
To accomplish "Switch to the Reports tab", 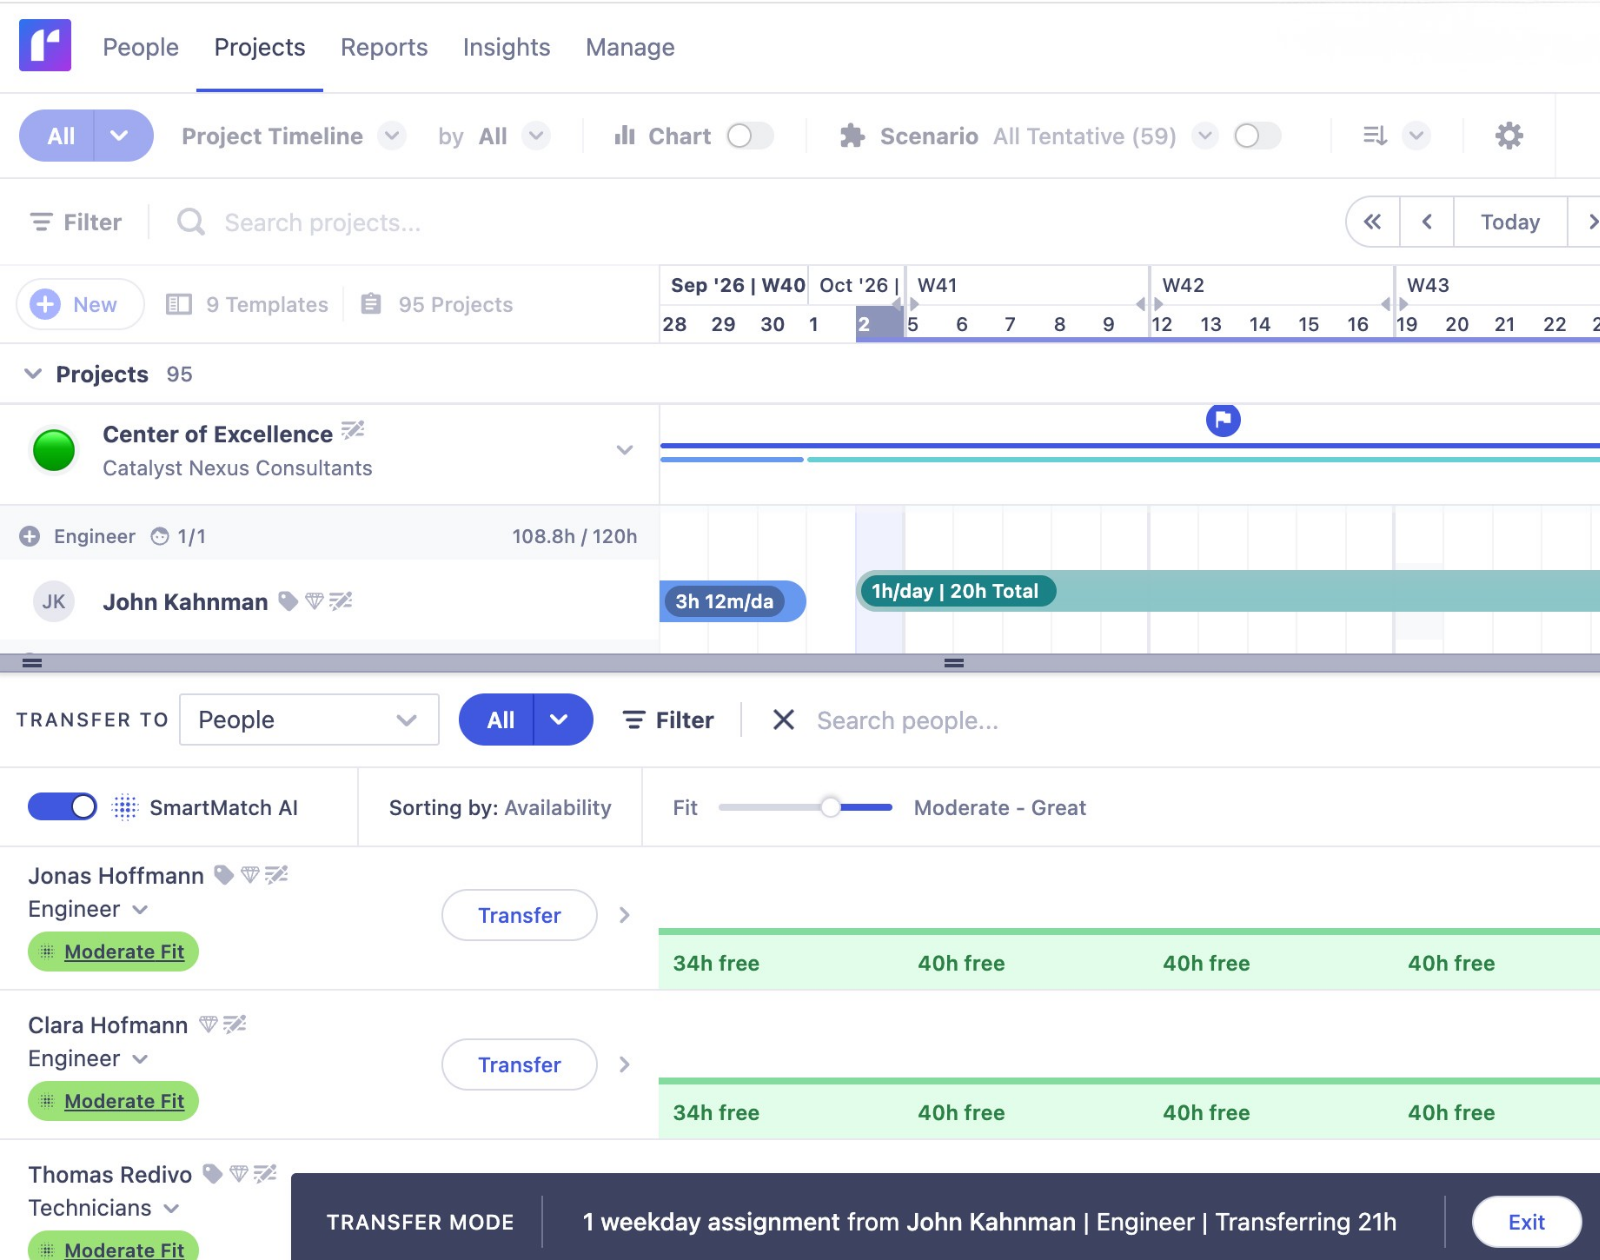I will (384, 47).
